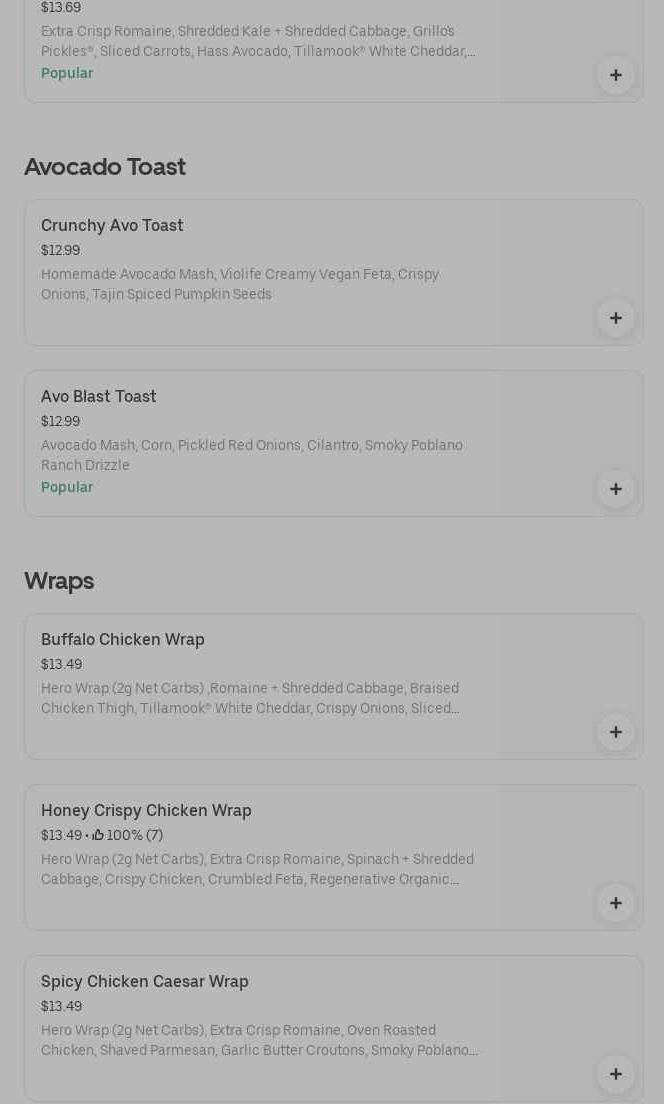Open the Buffalo Chicken Wrap title

coord(122,639)
